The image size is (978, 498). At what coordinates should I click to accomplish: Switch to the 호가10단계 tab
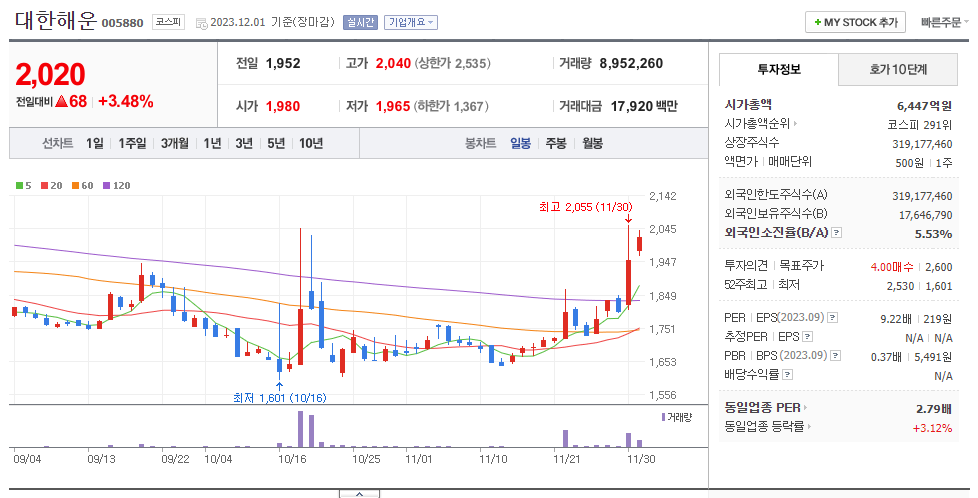(x=898, y=69)
